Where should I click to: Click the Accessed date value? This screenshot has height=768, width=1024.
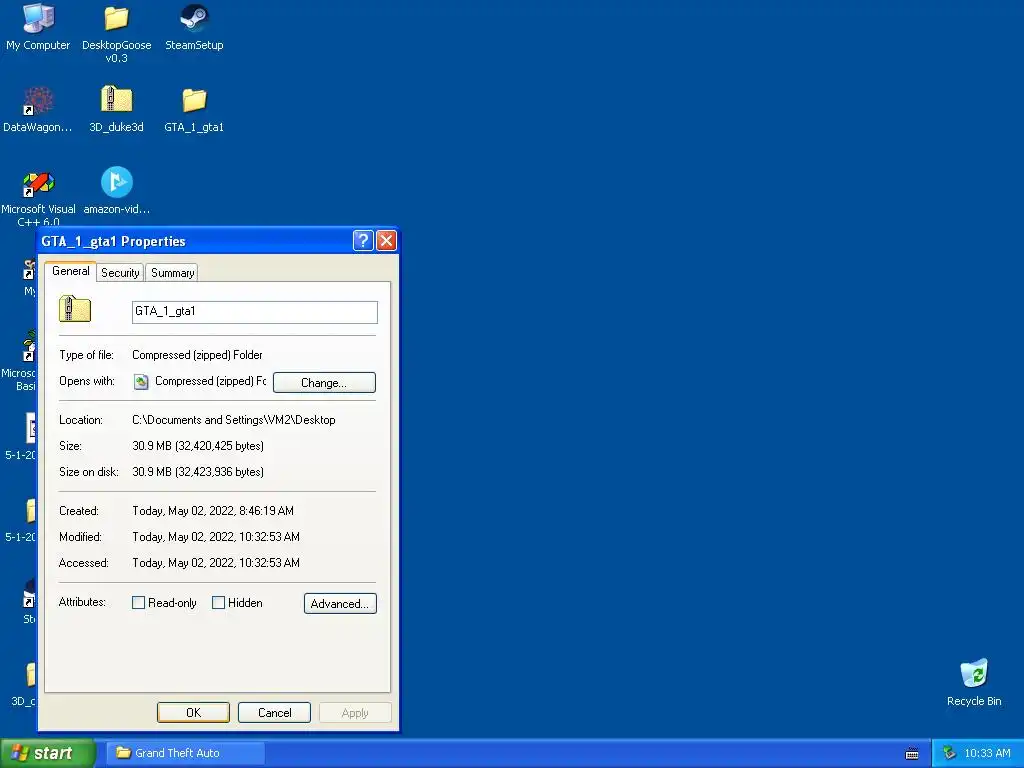pos(216,564)
